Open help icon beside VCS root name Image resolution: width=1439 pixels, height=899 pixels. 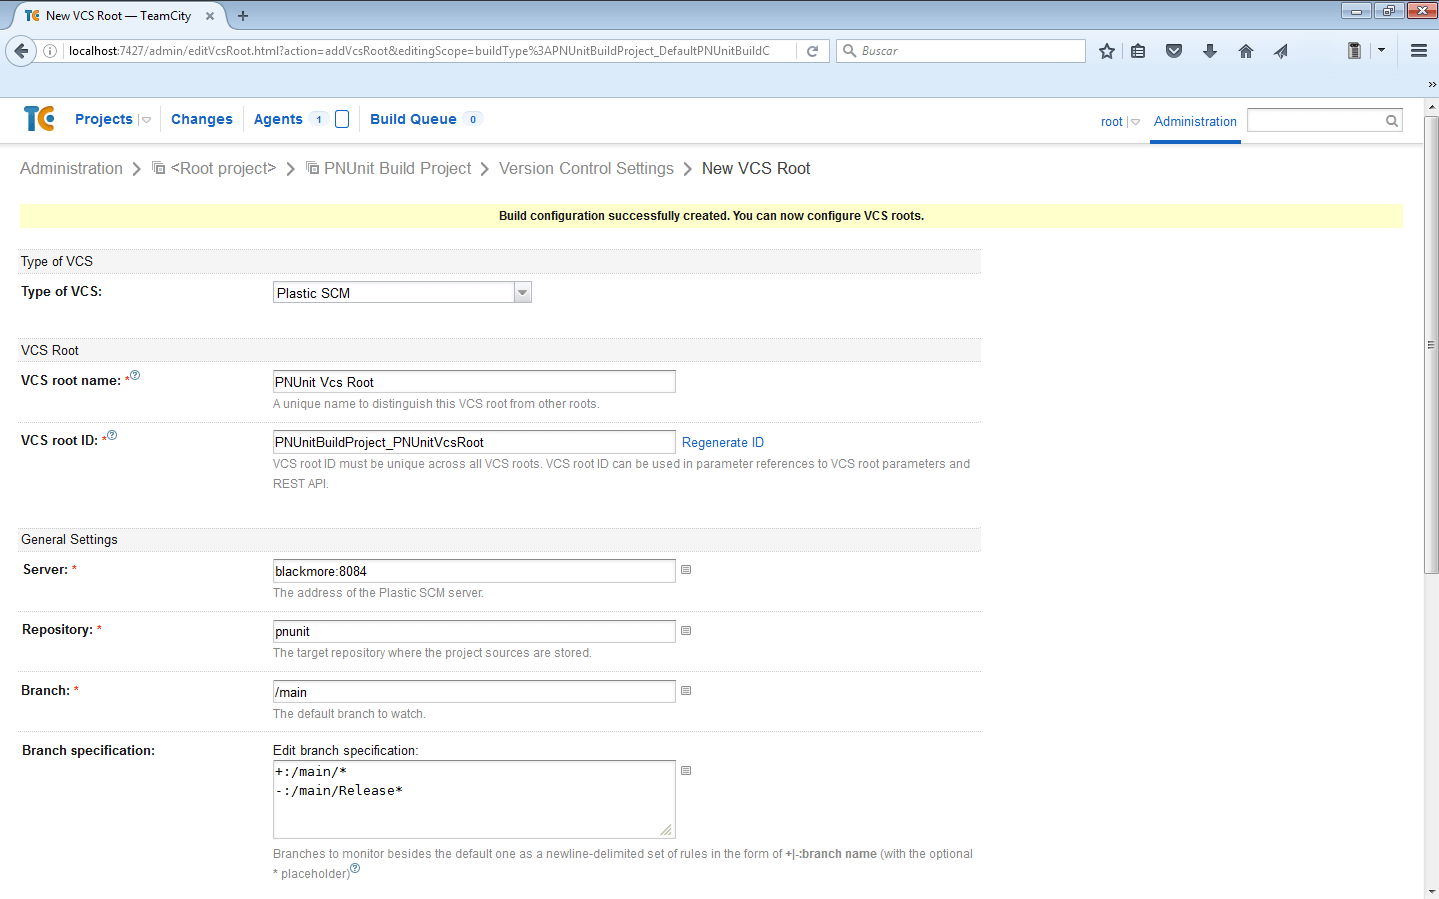point(135,376)
